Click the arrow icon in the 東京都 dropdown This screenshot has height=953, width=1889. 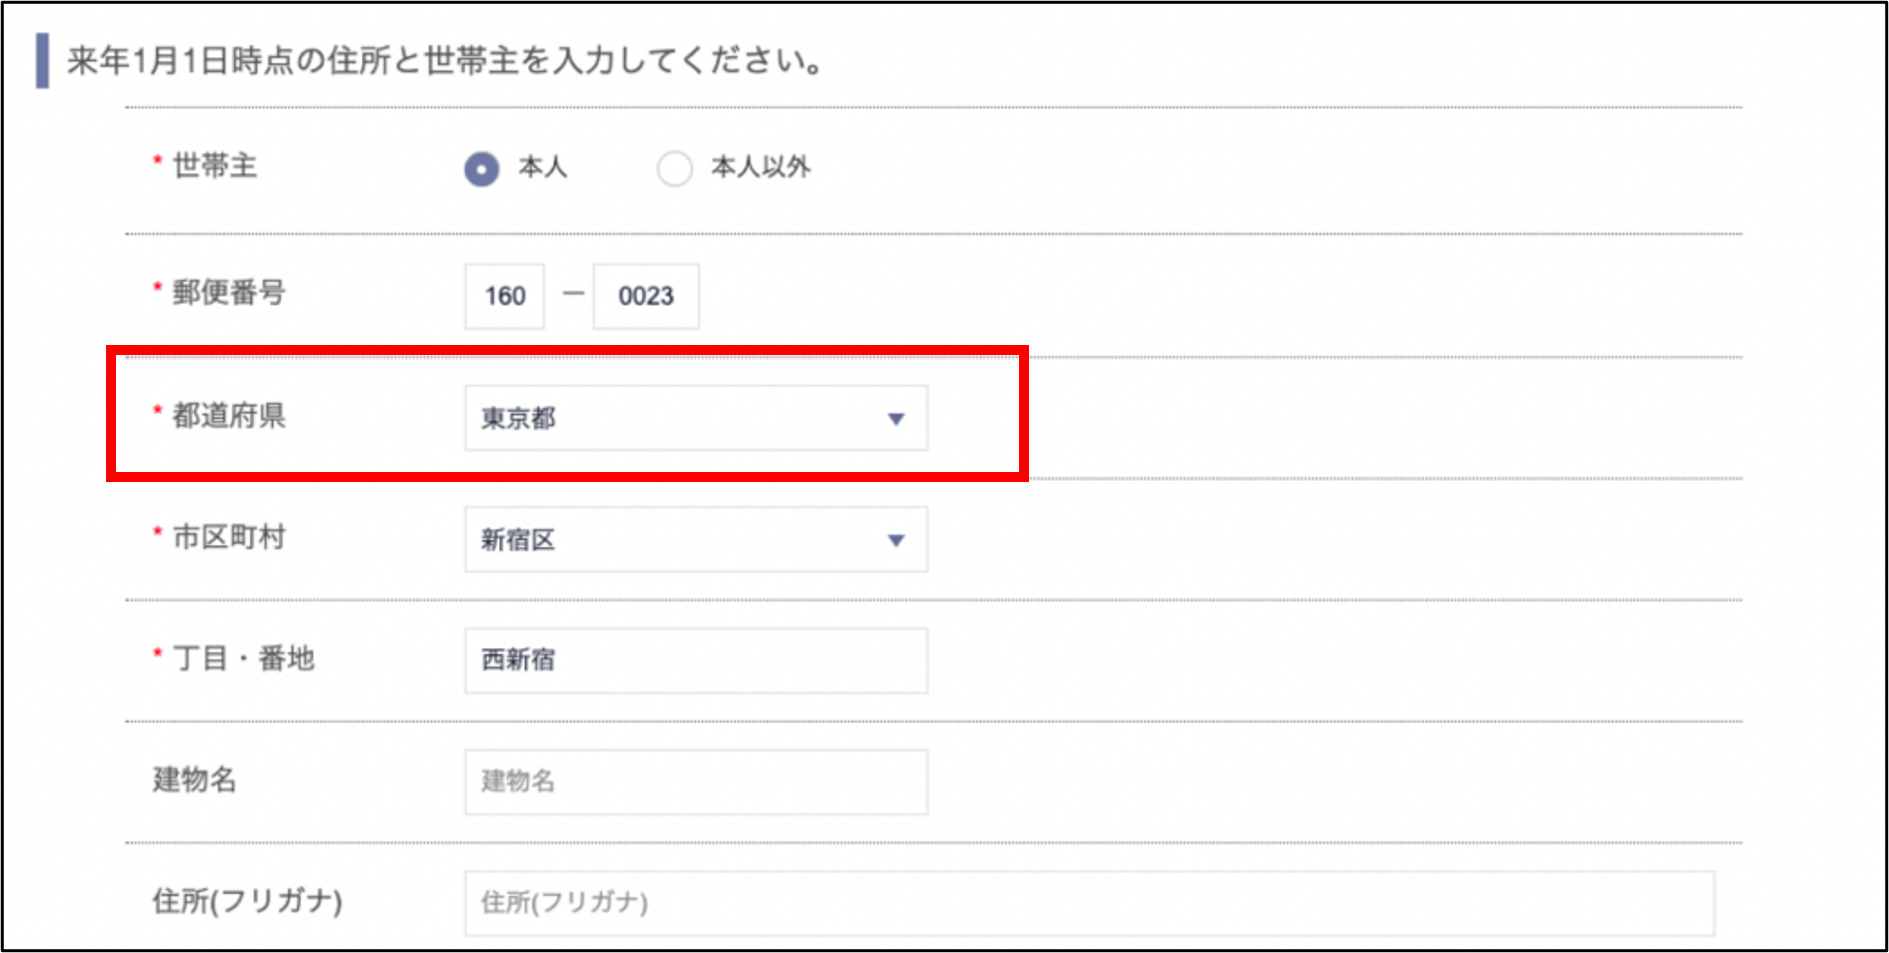896,419
